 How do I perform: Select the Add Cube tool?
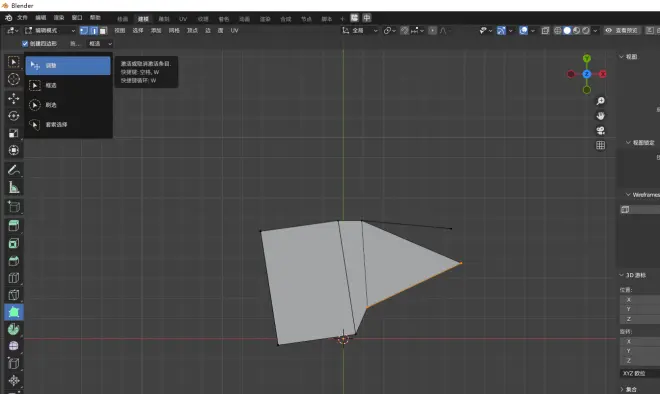click(13, 207)
